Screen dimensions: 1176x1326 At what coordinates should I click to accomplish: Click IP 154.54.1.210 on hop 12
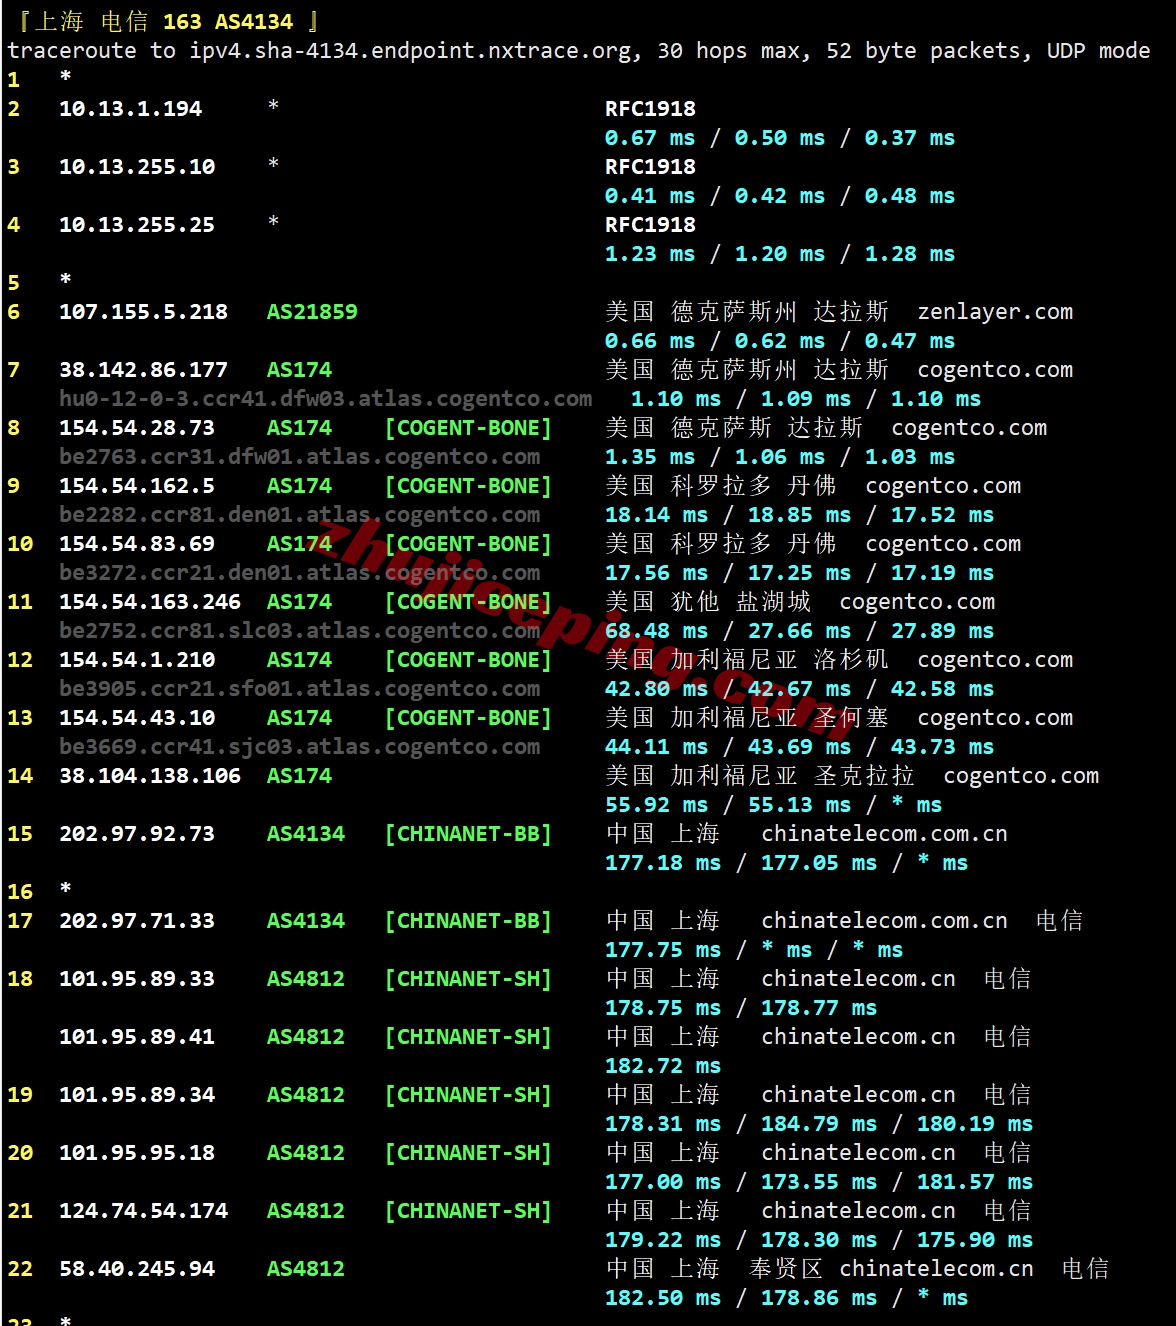pyautogui.click(x=137, y=660)
